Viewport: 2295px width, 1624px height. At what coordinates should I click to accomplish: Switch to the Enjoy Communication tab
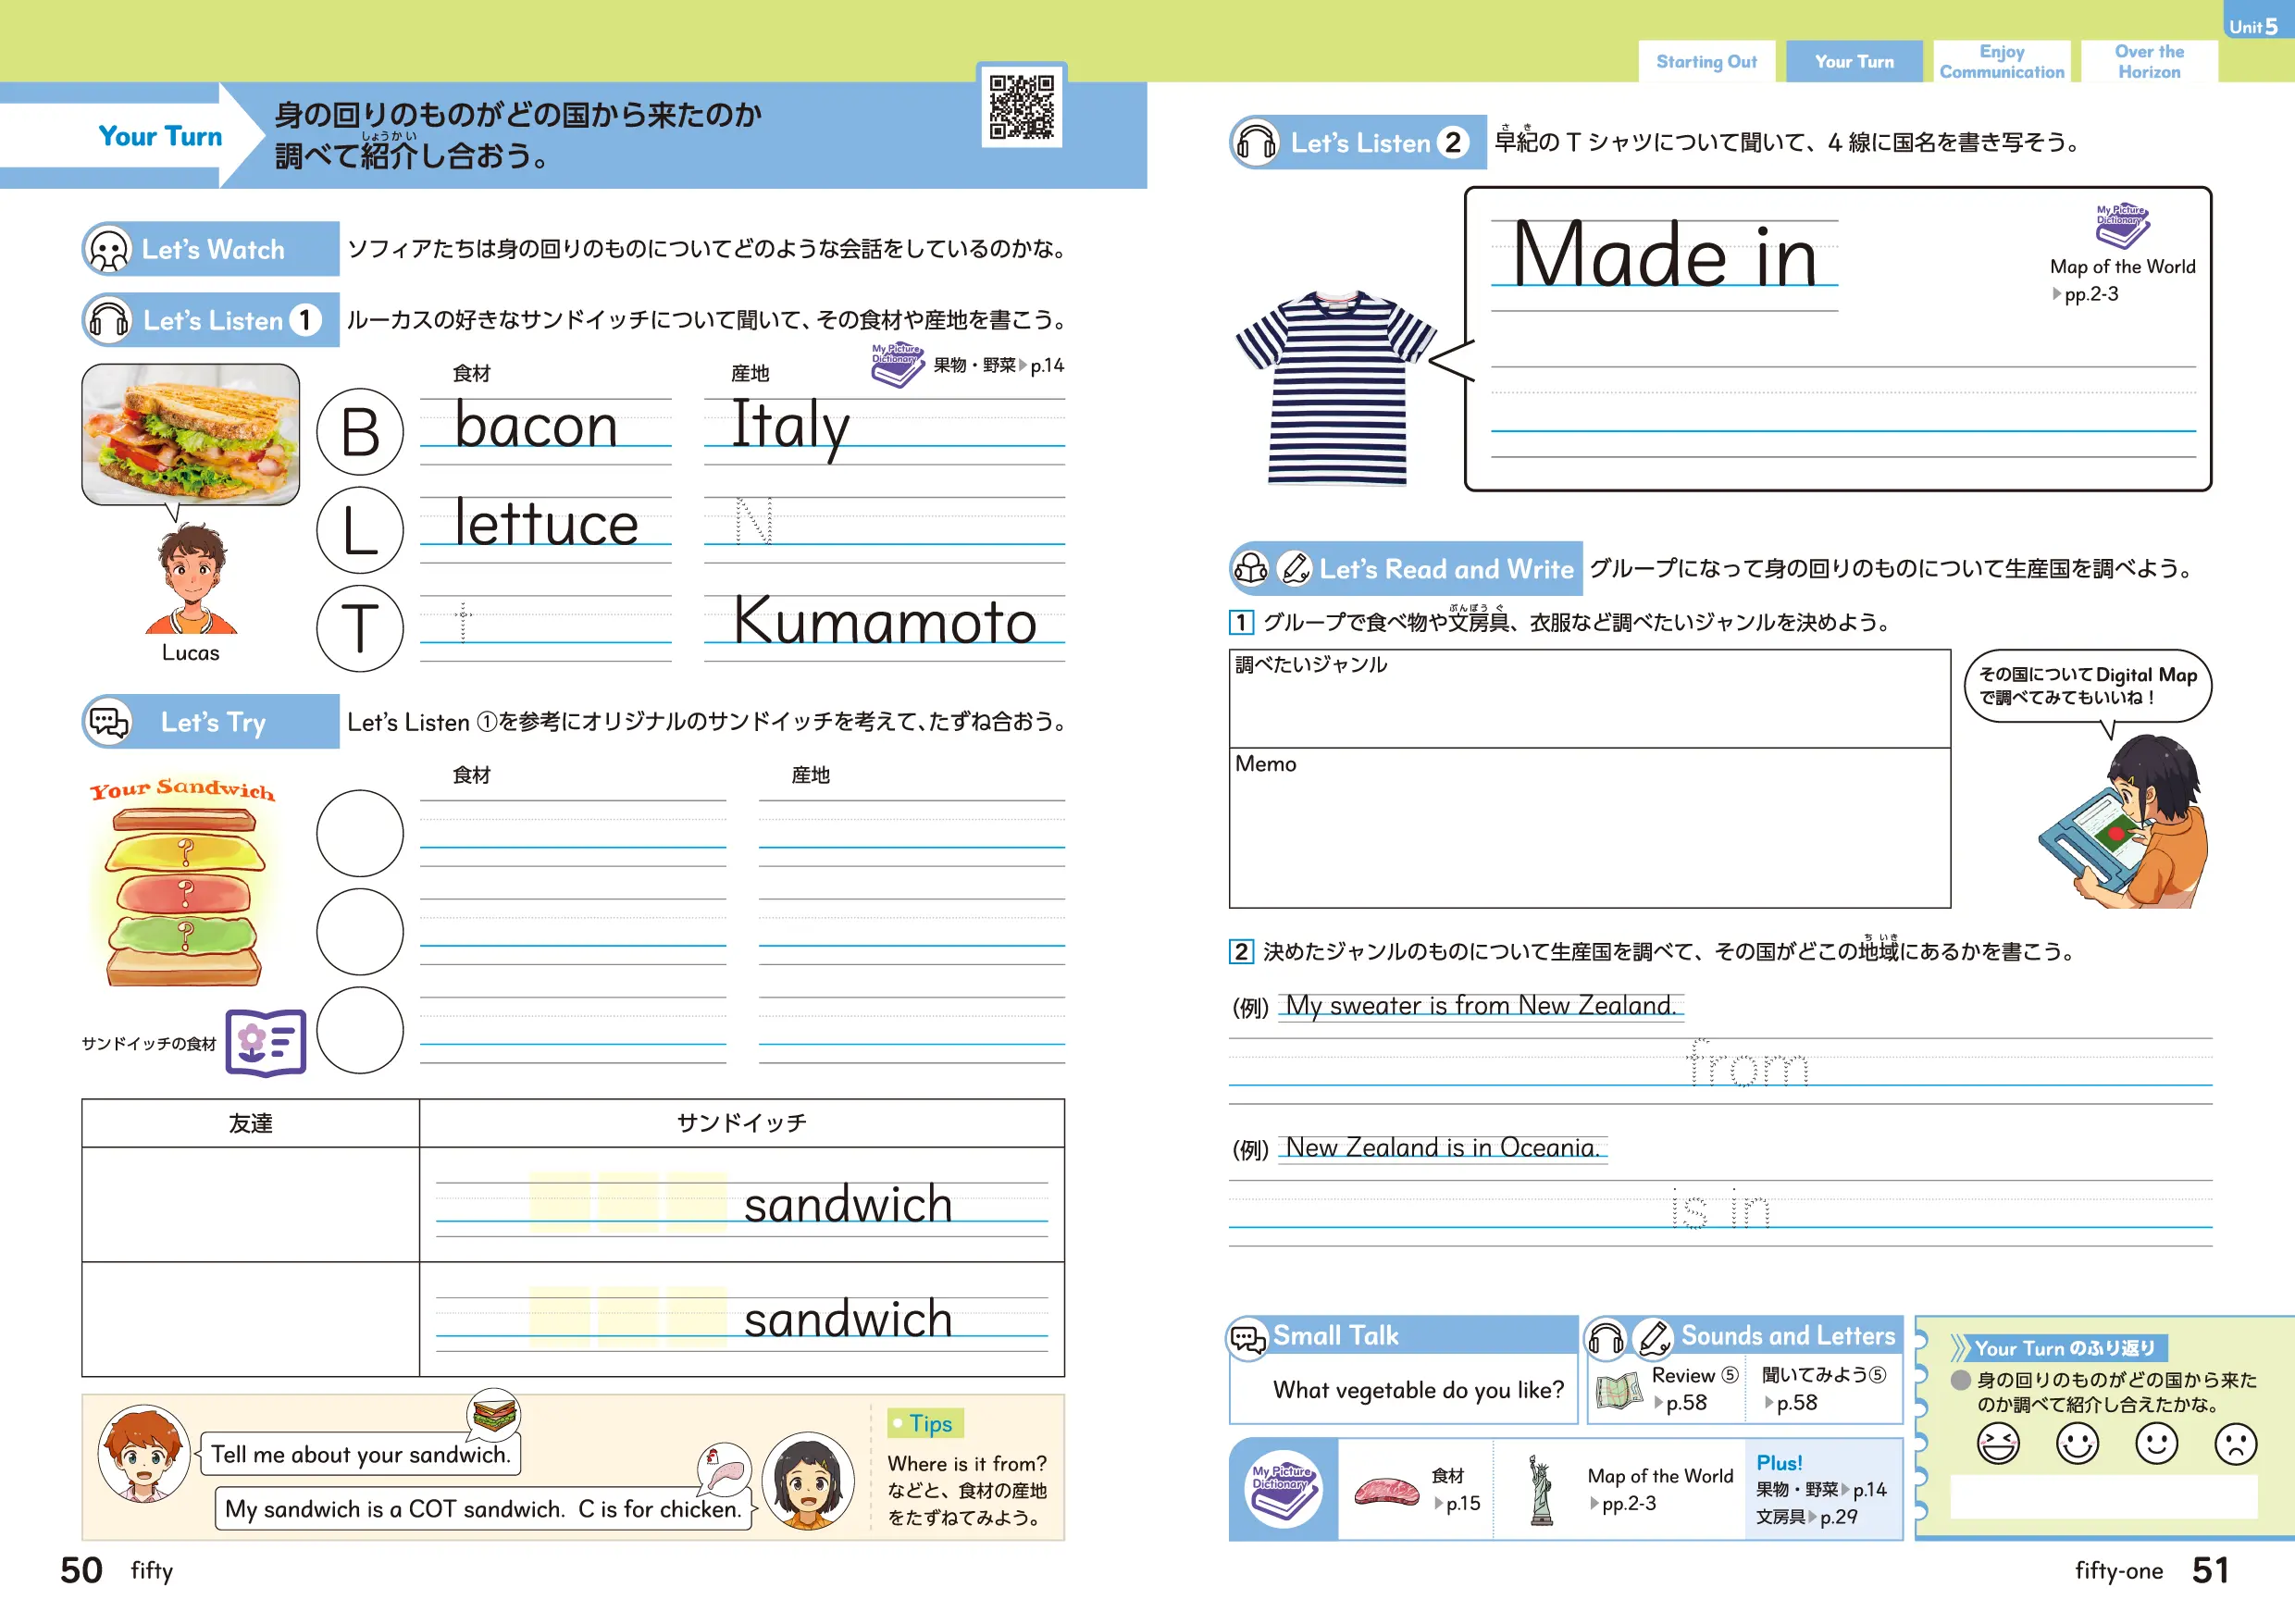pos(2001,62)
